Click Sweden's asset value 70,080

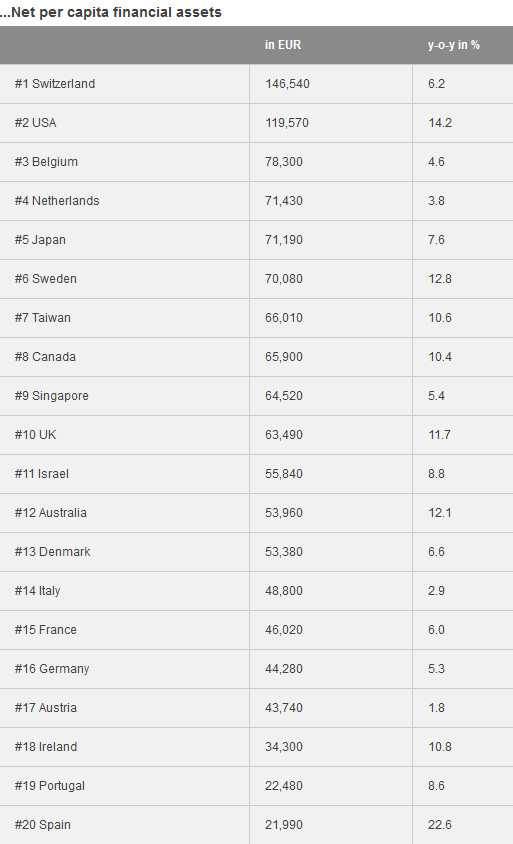[284, 279]
